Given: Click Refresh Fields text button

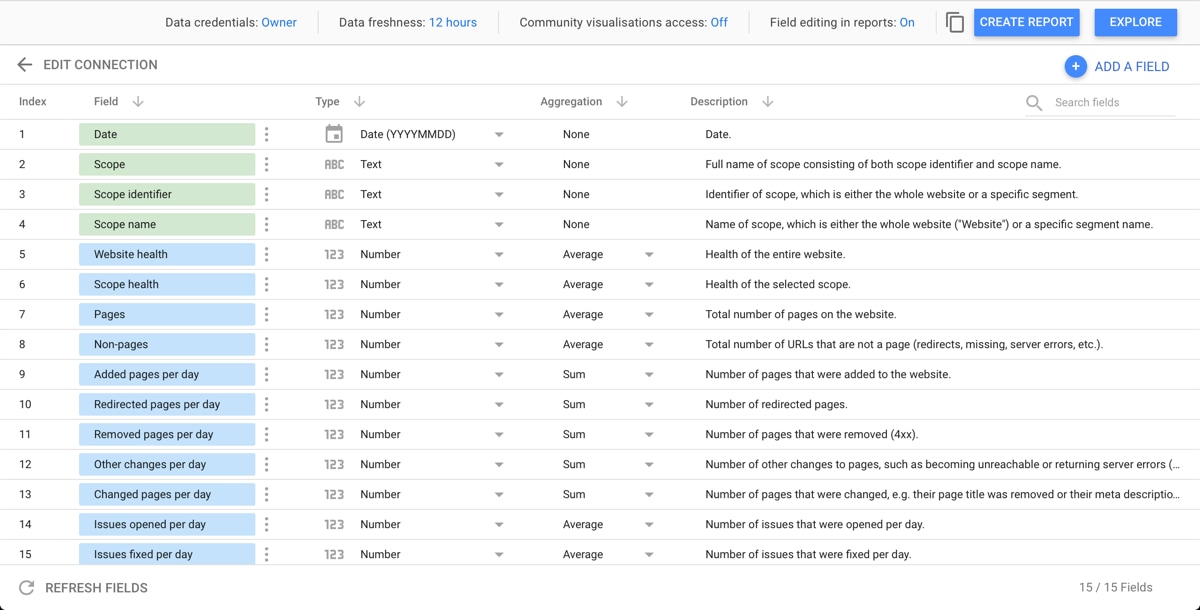Looking at the screenshot, I should [x=96, y=588].
